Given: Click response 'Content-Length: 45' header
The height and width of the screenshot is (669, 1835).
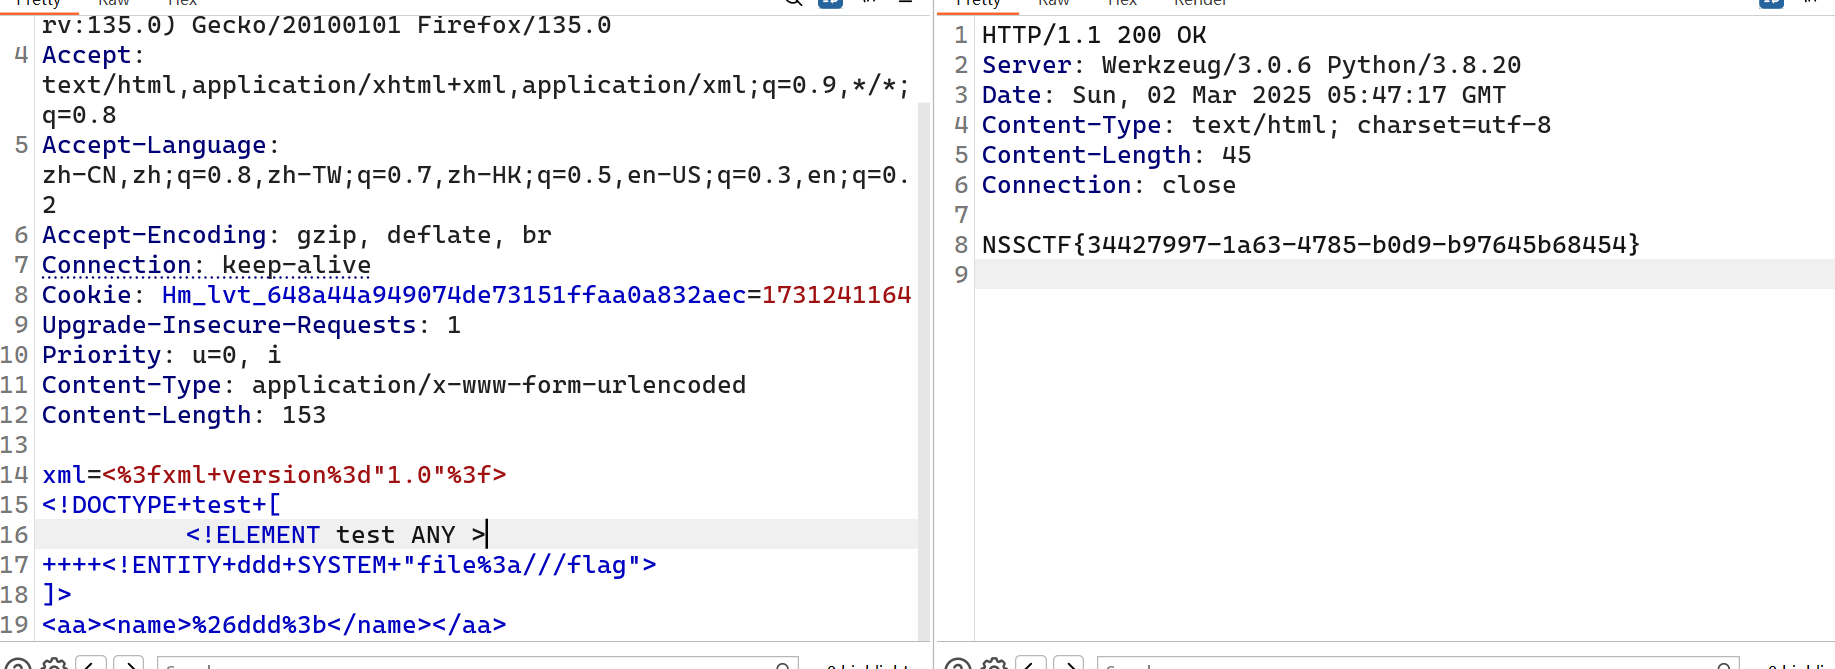Looking at the screenshot, I should (1116, 155).
